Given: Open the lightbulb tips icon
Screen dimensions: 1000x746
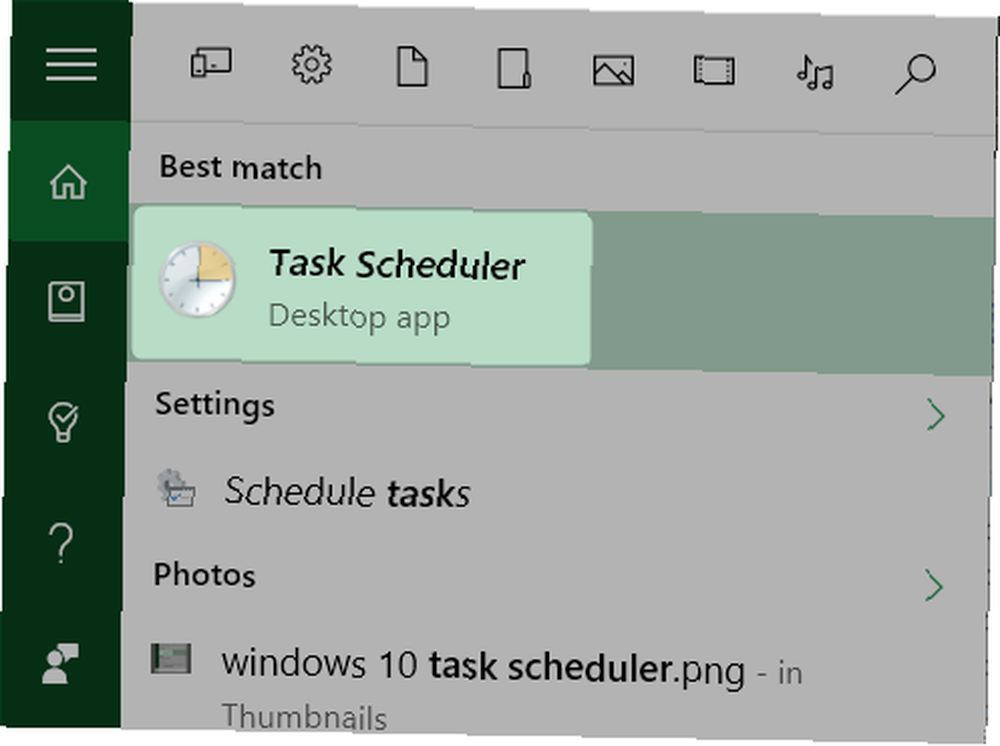Looking at the screenshot, I should click(63, 422).
